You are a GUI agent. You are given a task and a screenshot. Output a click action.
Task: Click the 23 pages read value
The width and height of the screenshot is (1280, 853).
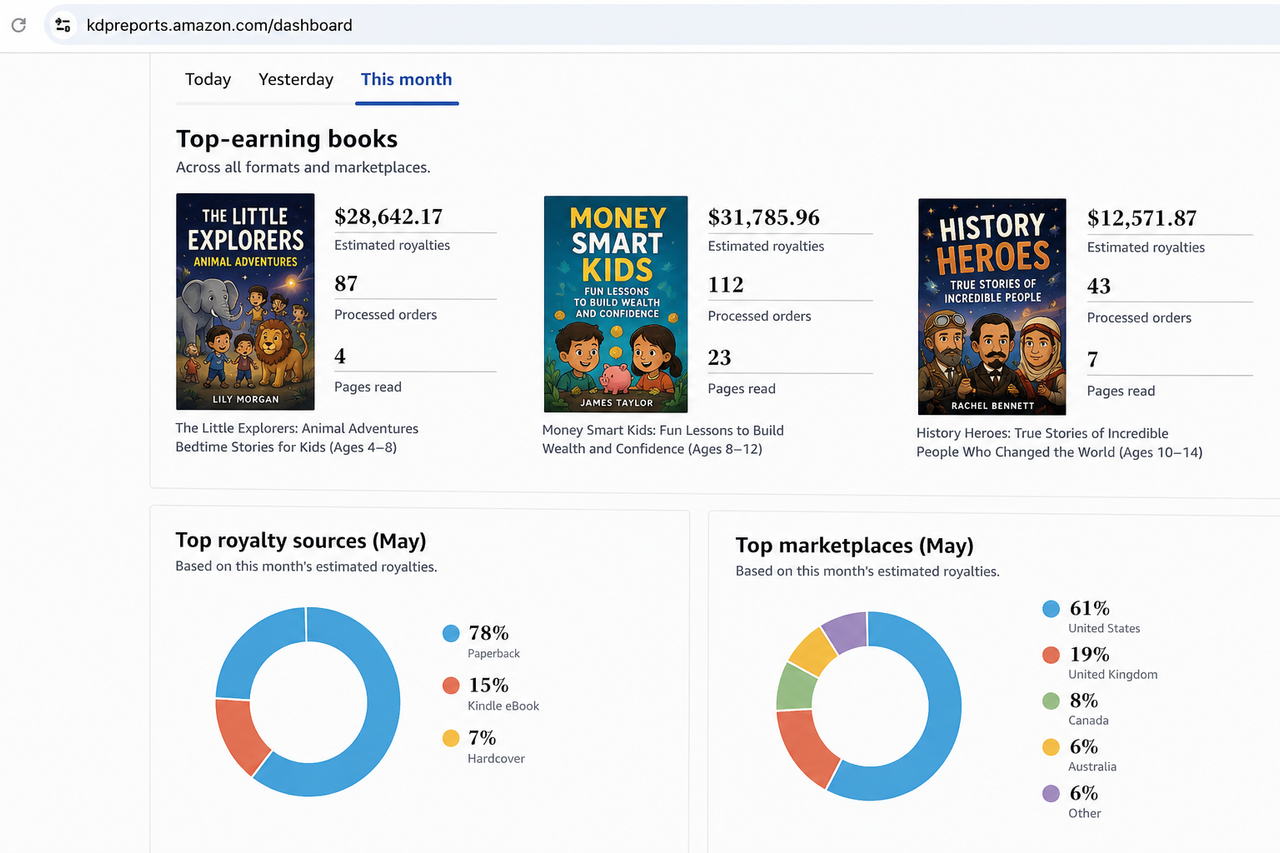point(719,358)
